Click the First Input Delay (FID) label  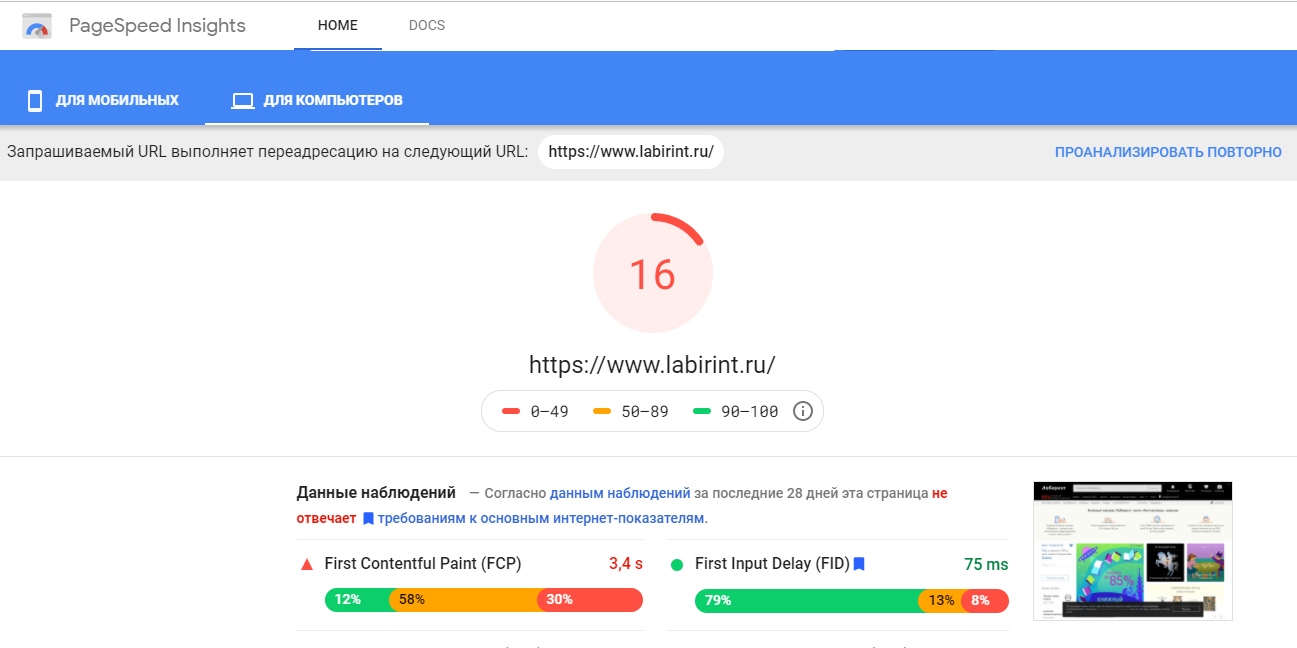click(772, 564)
